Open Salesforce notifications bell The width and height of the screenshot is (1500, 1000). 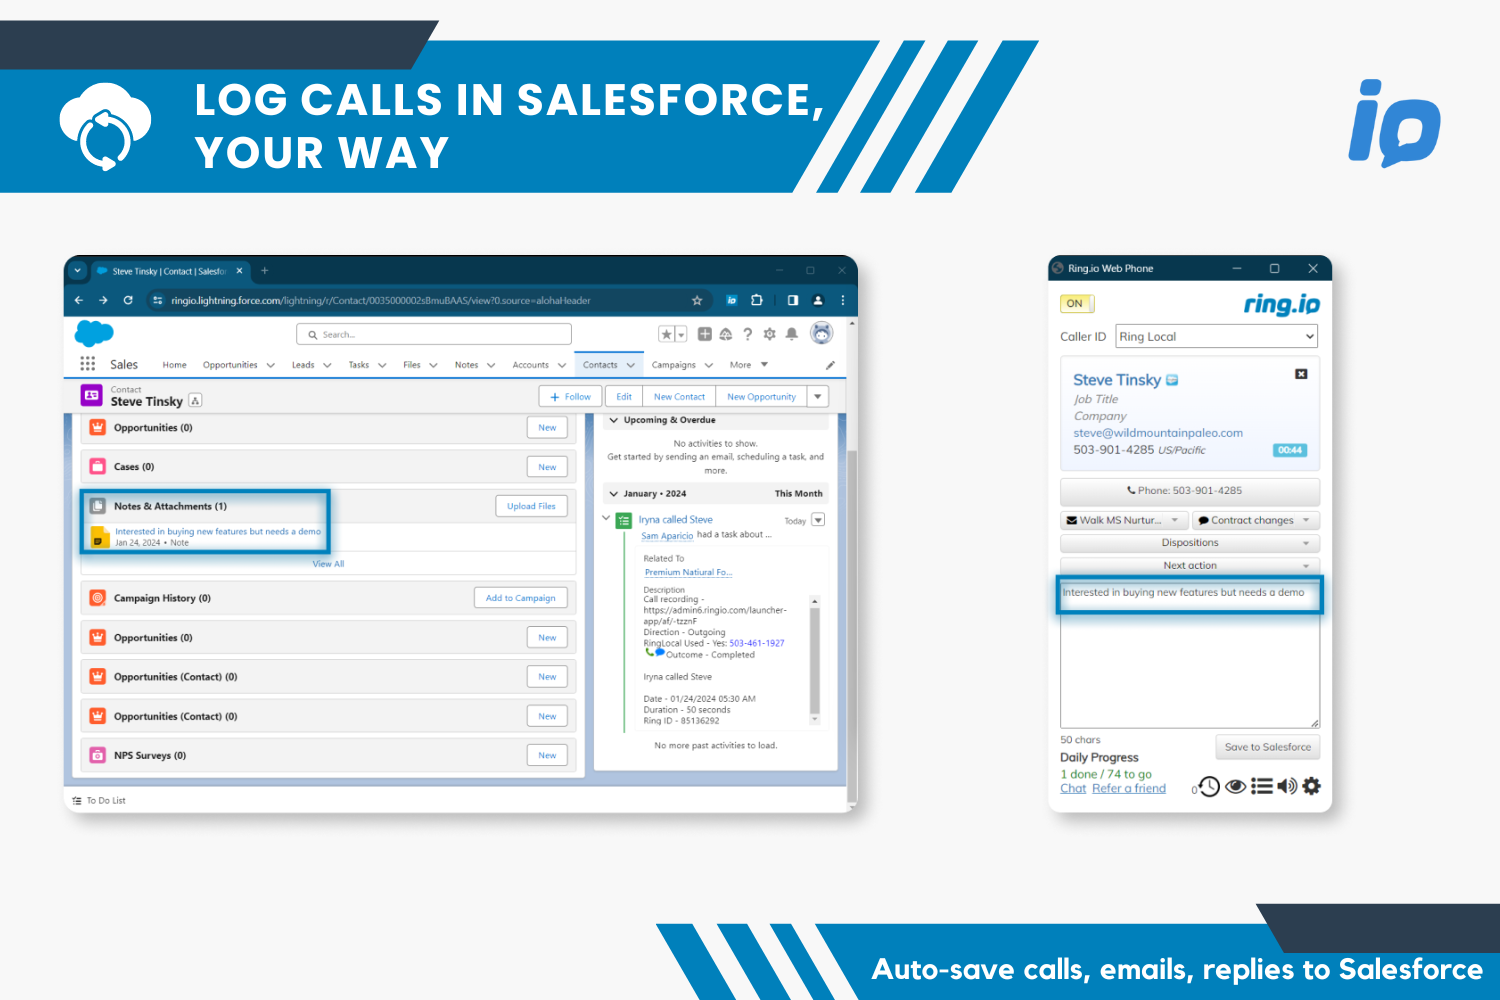(x=792, y=334)
